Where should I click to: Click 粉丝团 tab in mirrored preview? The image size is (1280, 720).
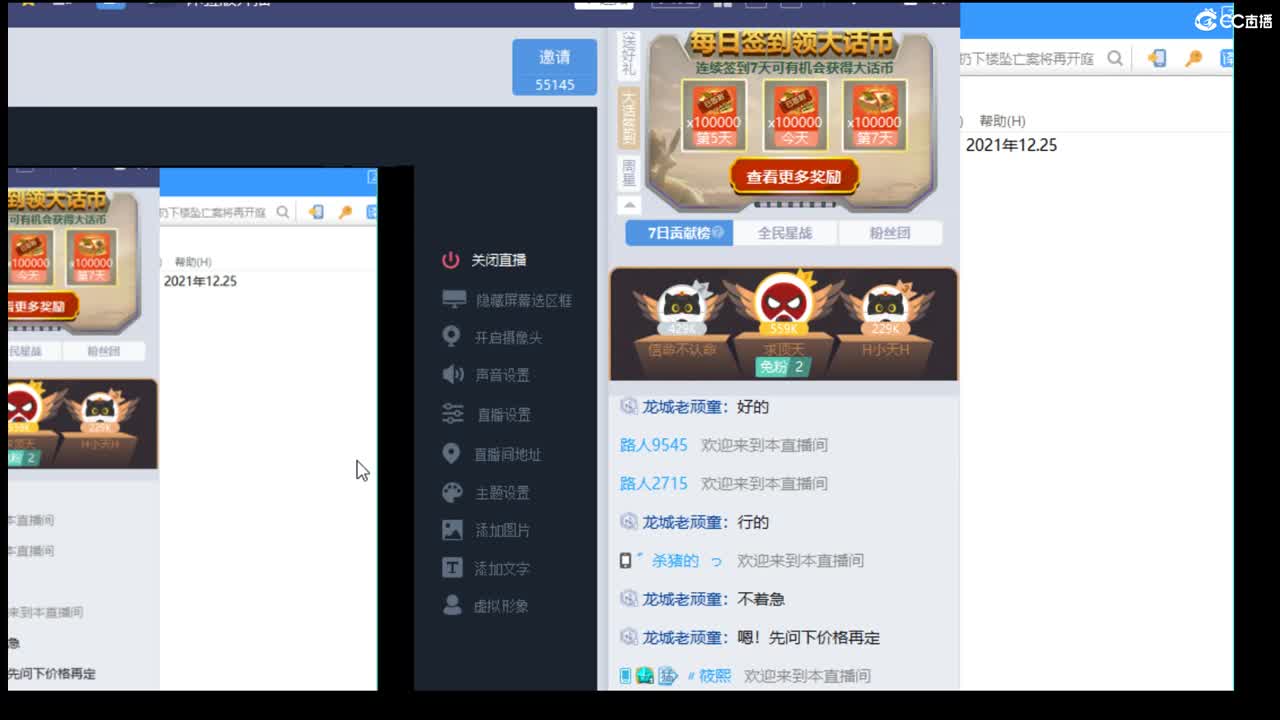[103, 351]
